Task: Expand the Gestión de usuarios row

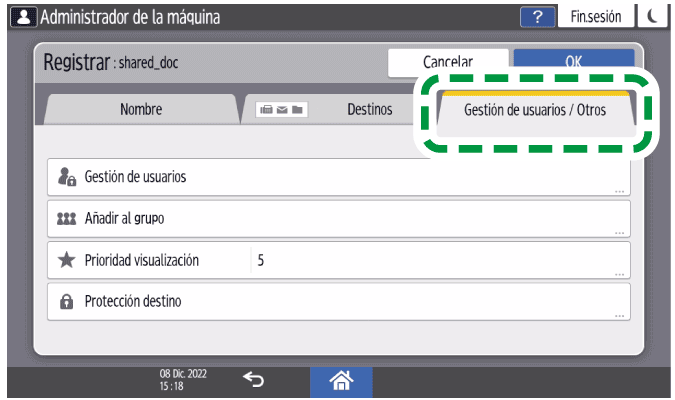Action: pyautogui.click(x=338, y=177)
